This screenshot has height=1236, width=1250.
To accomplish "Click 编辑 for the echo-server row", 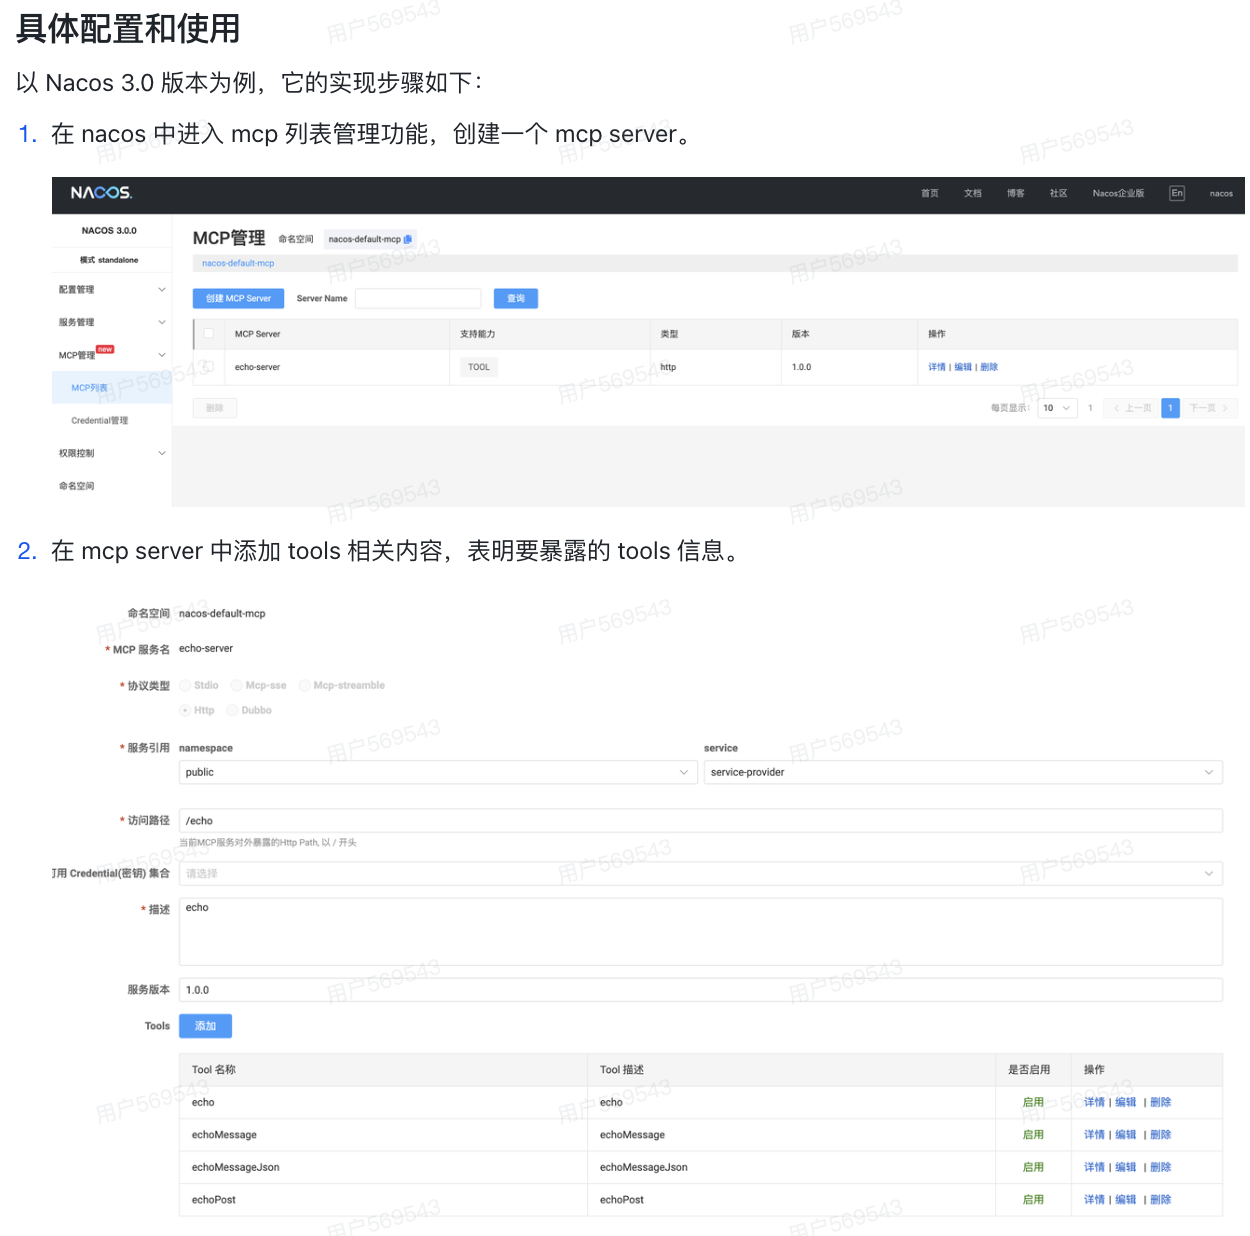I will [963, 367].
